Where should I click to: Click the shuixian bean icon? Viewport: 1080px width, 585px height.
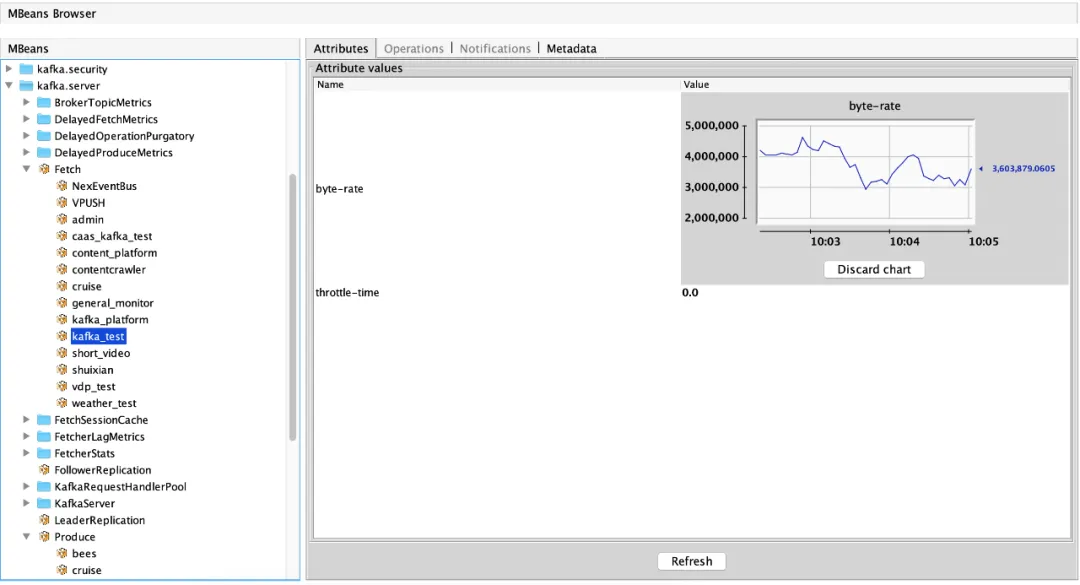click(x=61, y=370)
